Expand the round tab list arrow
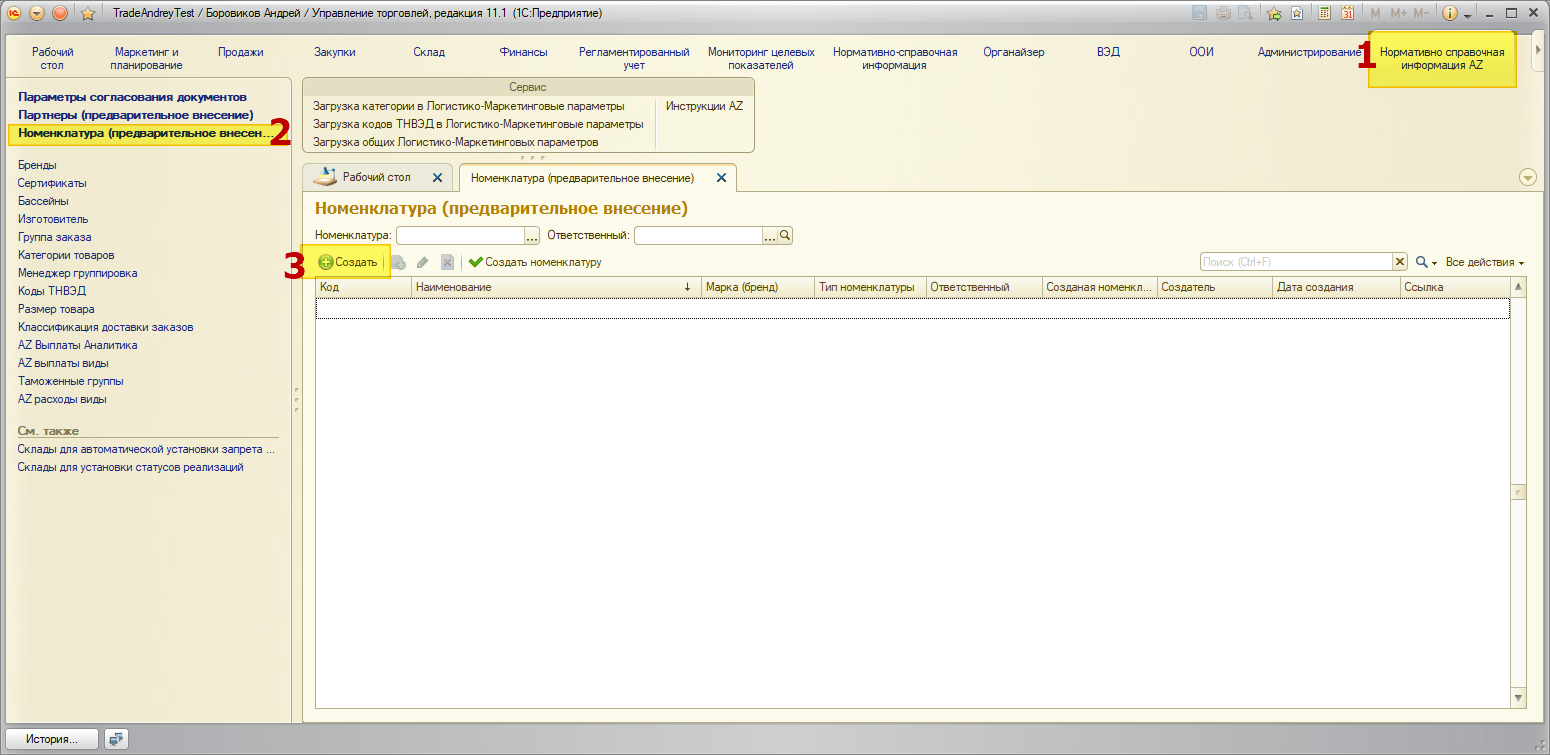Image resolution: width=1550 pixels, height=755 pixels. pyautogui.click(x=1527, y=178)
